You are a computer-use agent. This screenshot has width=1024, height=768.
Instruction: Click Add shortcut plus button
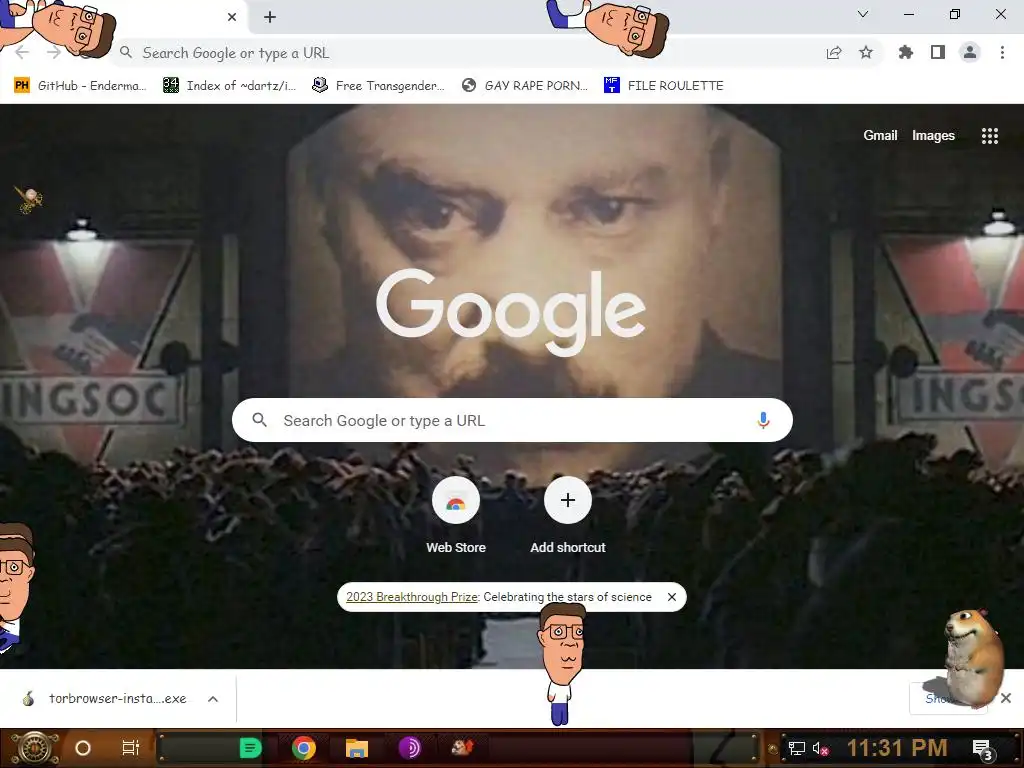click(x=568, y=500)
